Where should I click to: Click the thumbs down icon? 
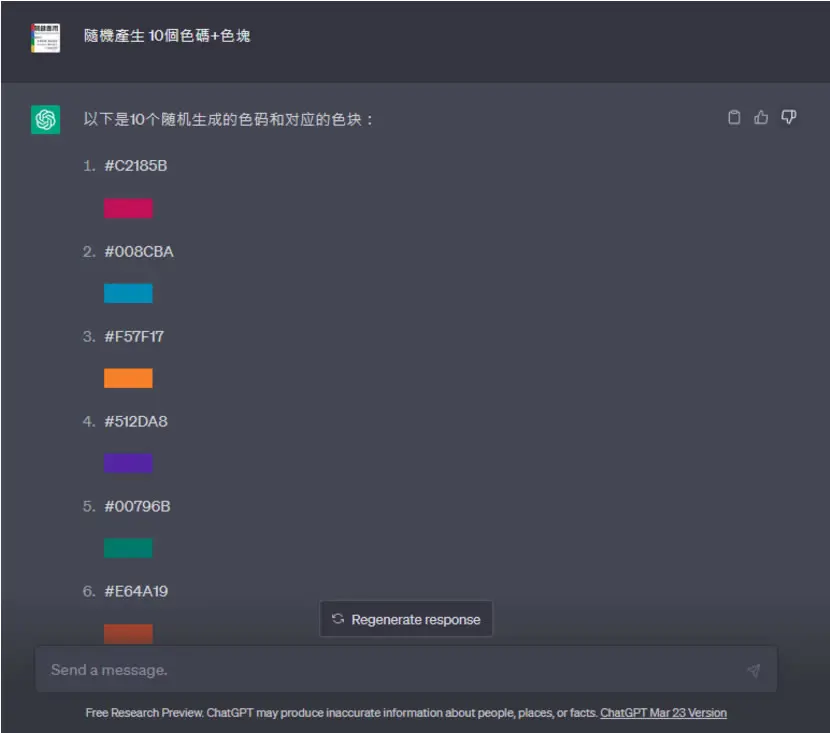[789, 117]
